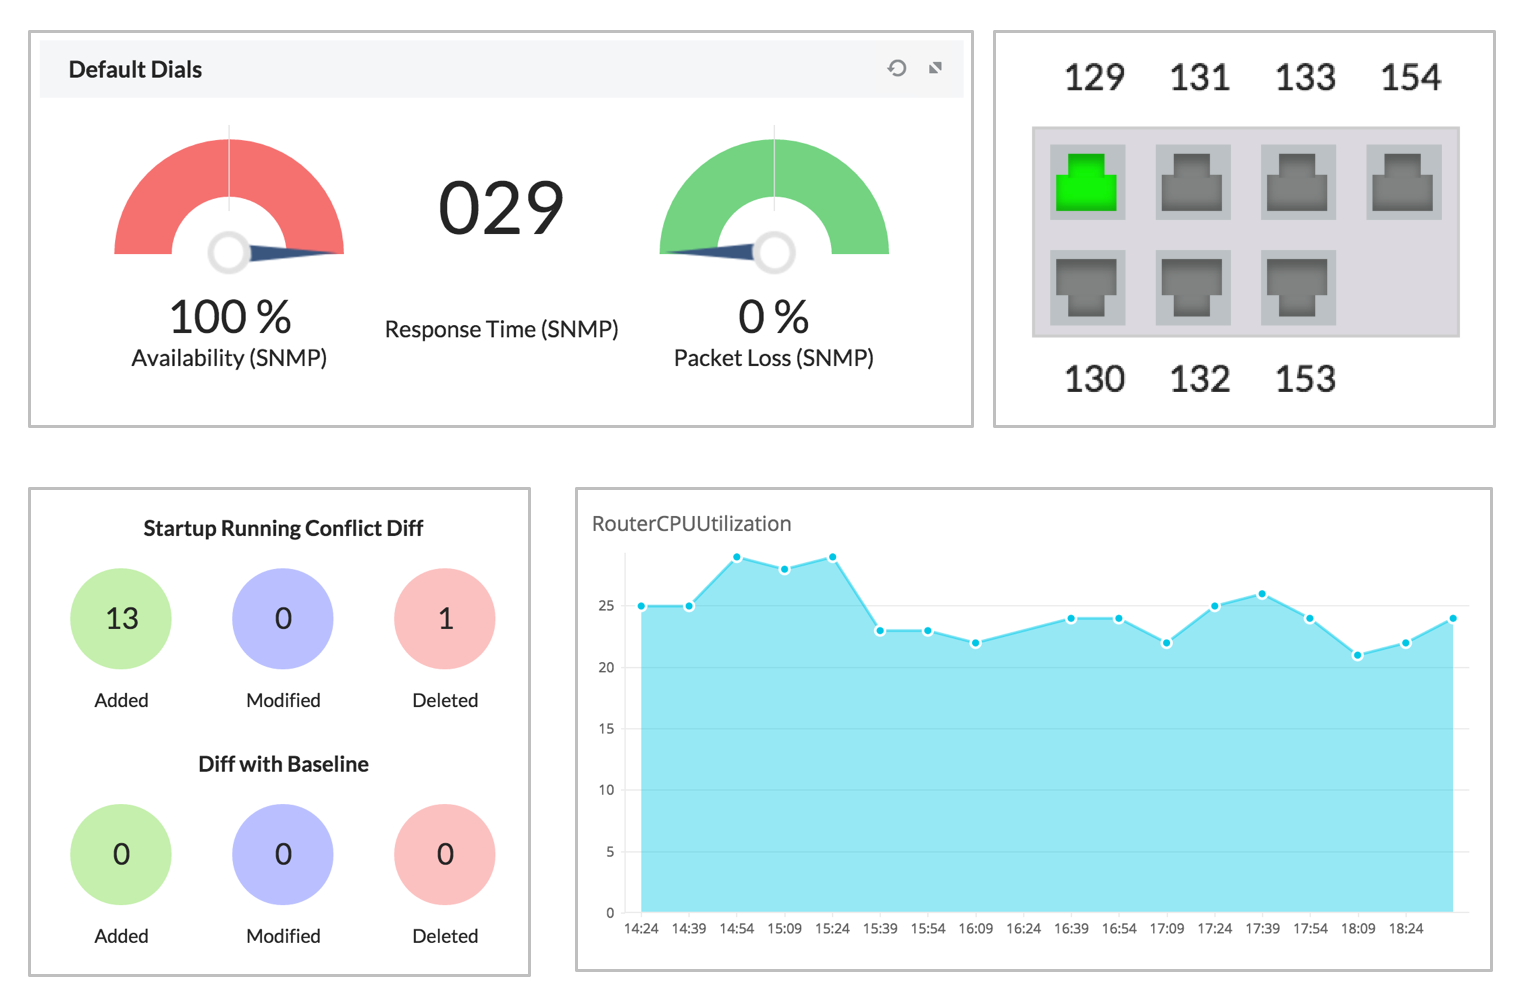This screenshot has height=1008, width=1516.
Task: Click the 1 Deleted circle under Startup Running
Action: 445,619
